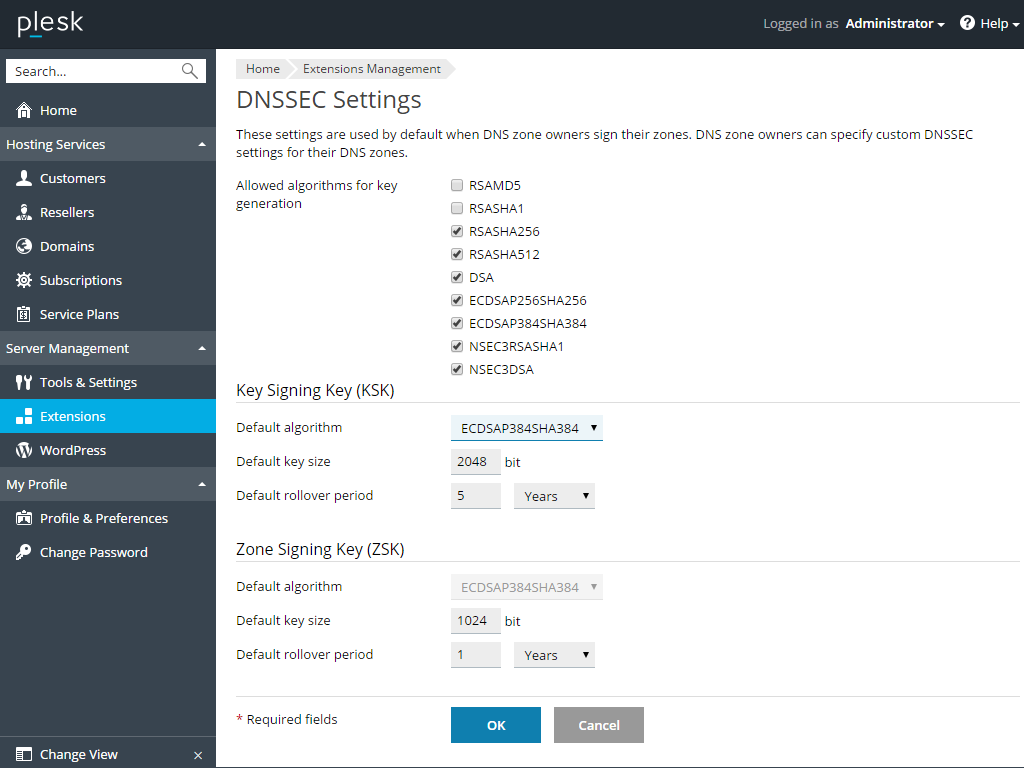Open the ZSK rollover period Years dropdown
The height and width of the screenshot is (768, 1024).
(x=554, y=655)
